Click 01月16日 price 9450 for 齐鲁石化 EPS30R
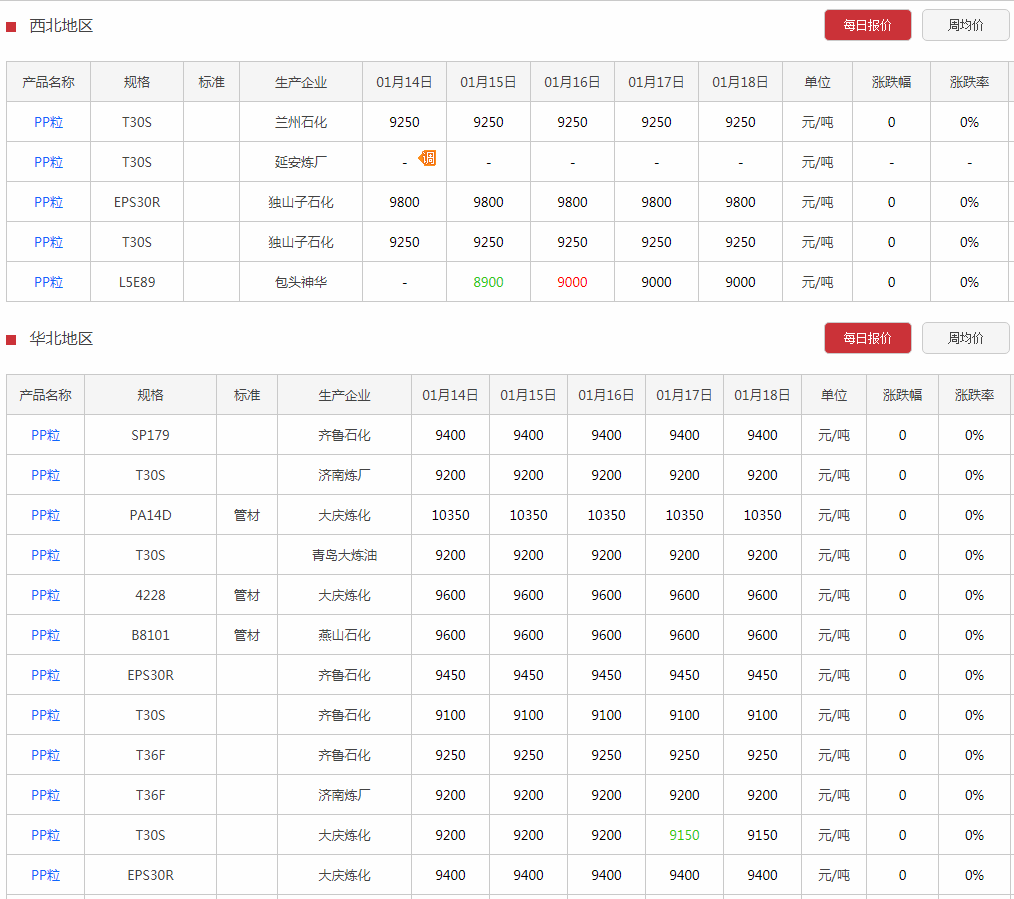The image size is (1014, 899). pyautogui.click(x=606, y=676)
